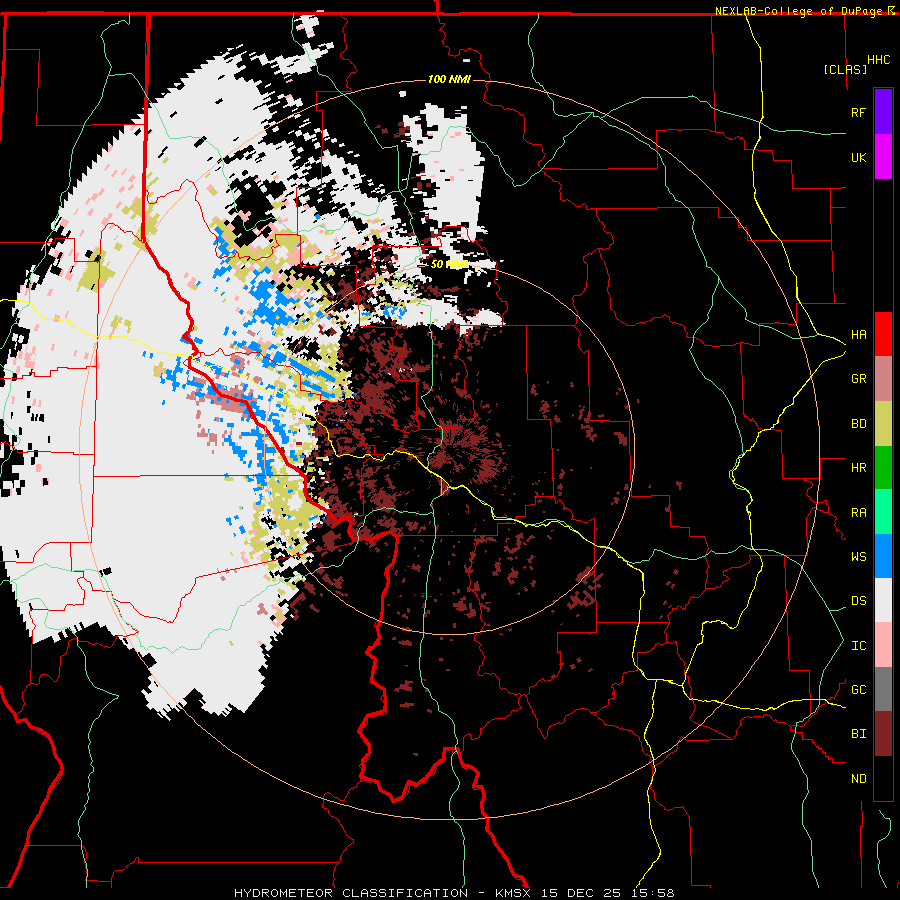The width and height of the screenshot is (900, 900).
Task: Click the 50 NMI range ring label
Action: 449,264
